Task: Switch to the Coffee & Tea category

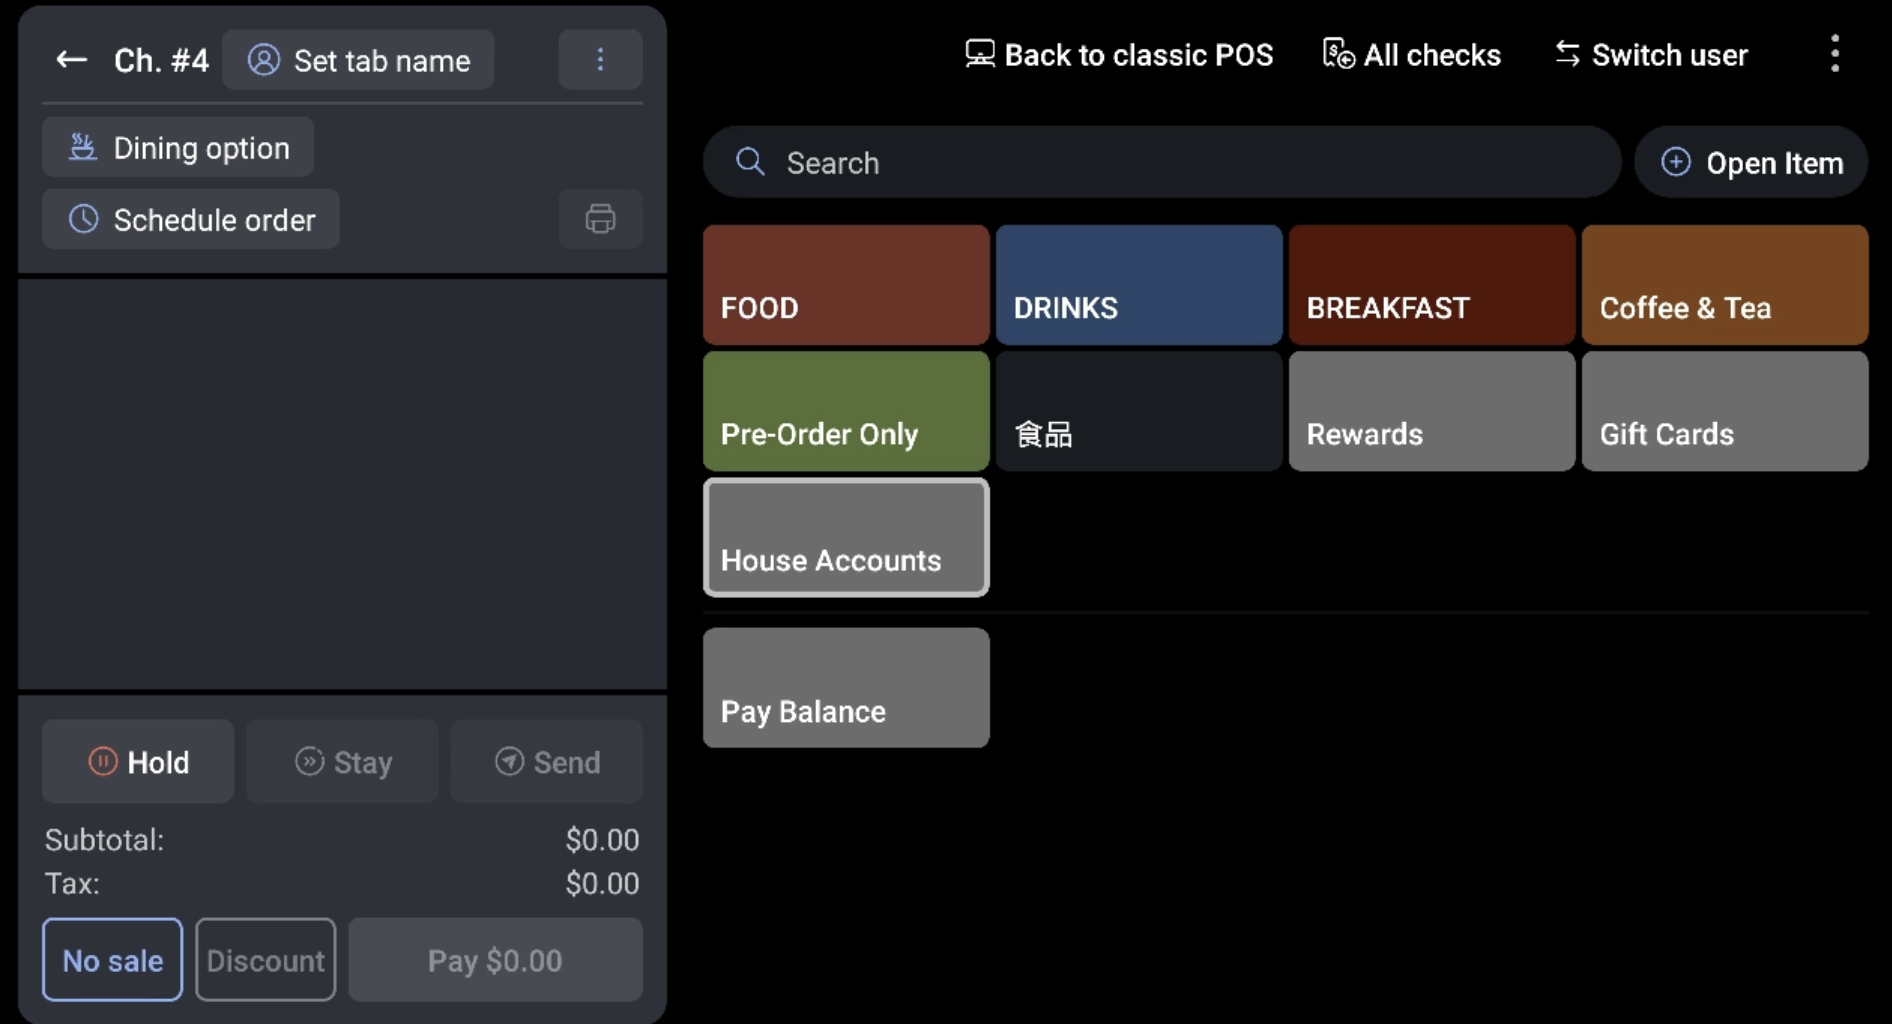Action: tap(1724, 285)
